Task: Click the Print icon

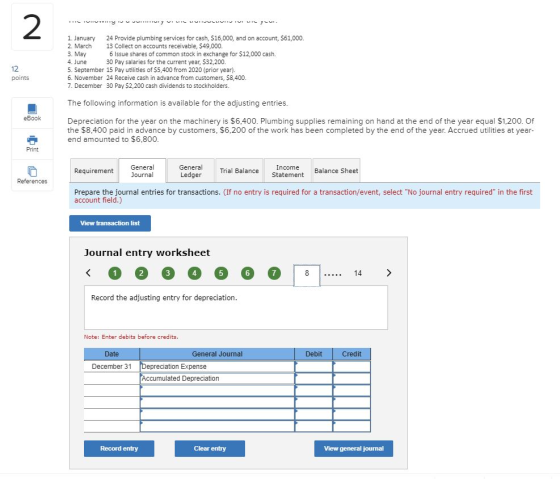Action: click(32, 140)
